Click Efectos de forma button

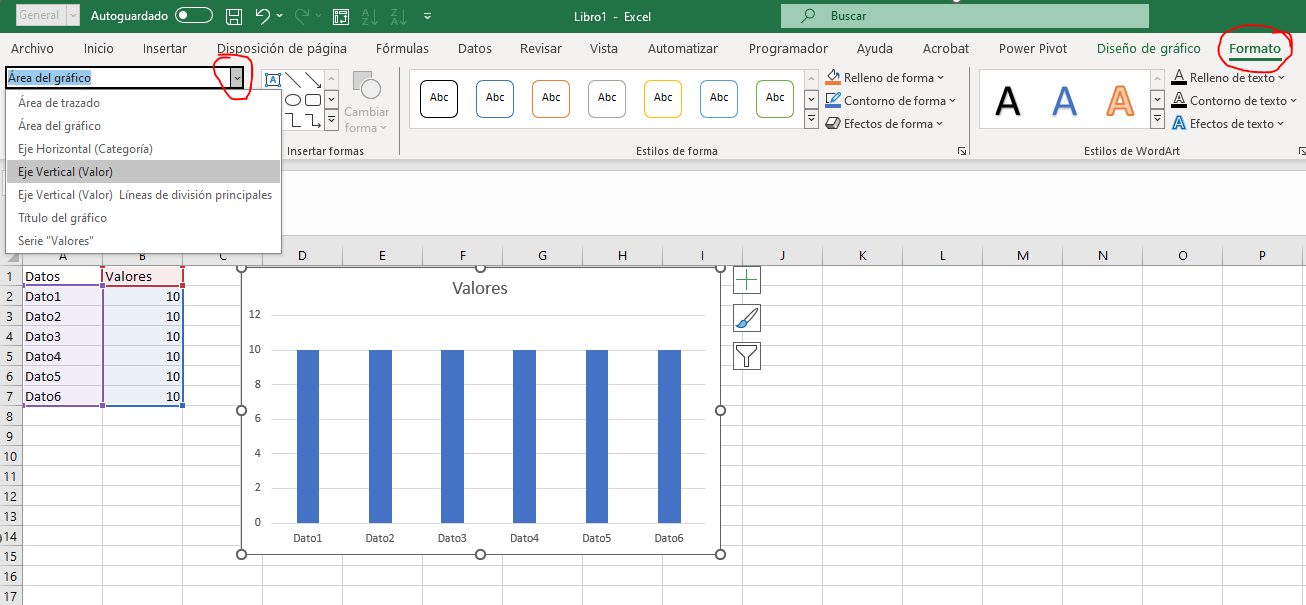[x=885, y=123]
